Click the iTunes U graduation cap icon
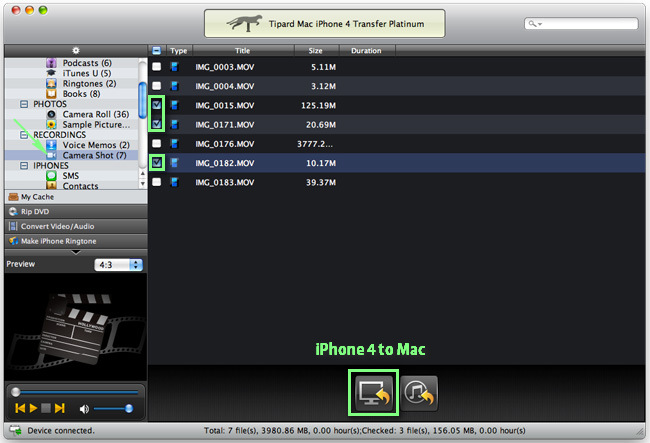The image size is (650, 443). point(51,73)
